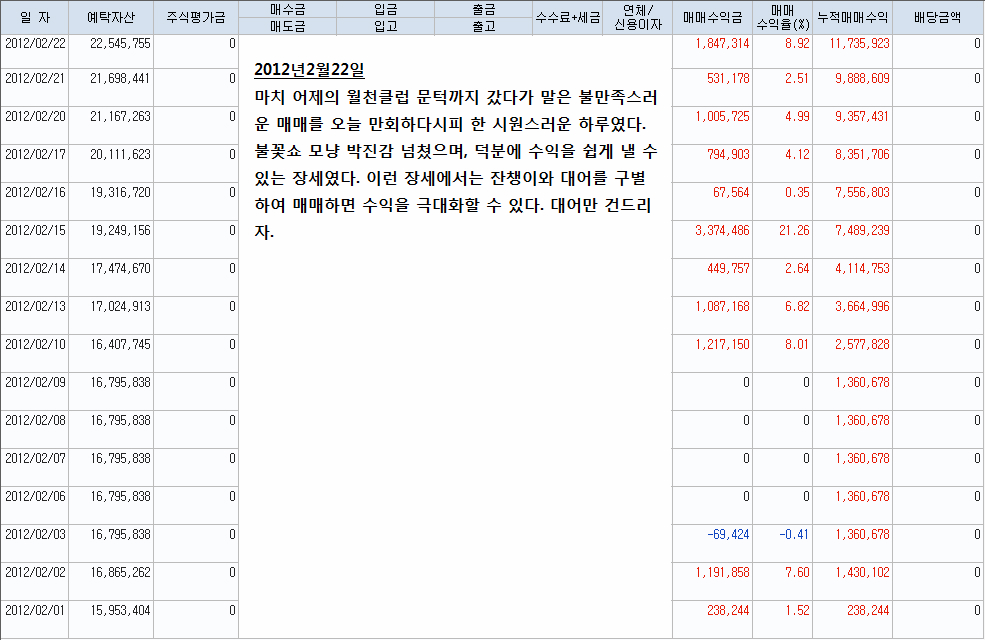Select the 누적매매수익 column header
This screenshot has height=640, width=985.
pyautogui.click(x=852, y=18)
